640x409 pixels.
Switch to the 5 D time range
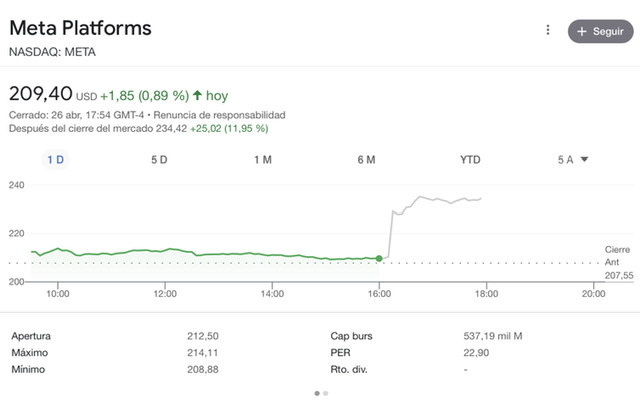tap(159, 160)
